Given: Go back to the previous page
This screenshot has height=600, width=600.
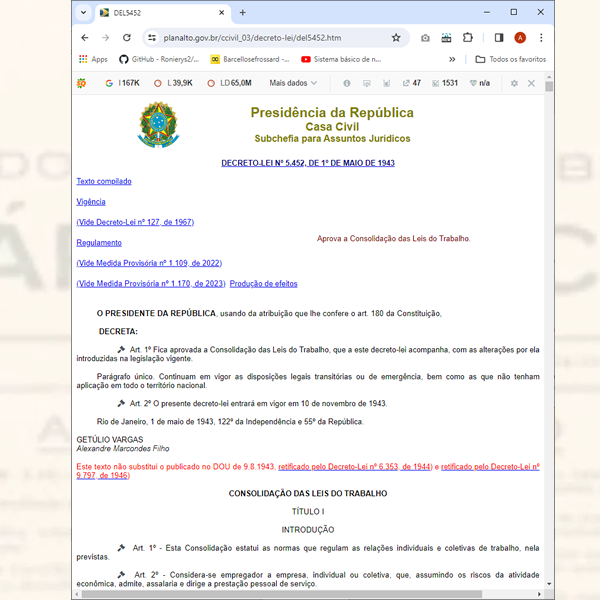Looking at the screenshot, I should [x=85, y=38].
